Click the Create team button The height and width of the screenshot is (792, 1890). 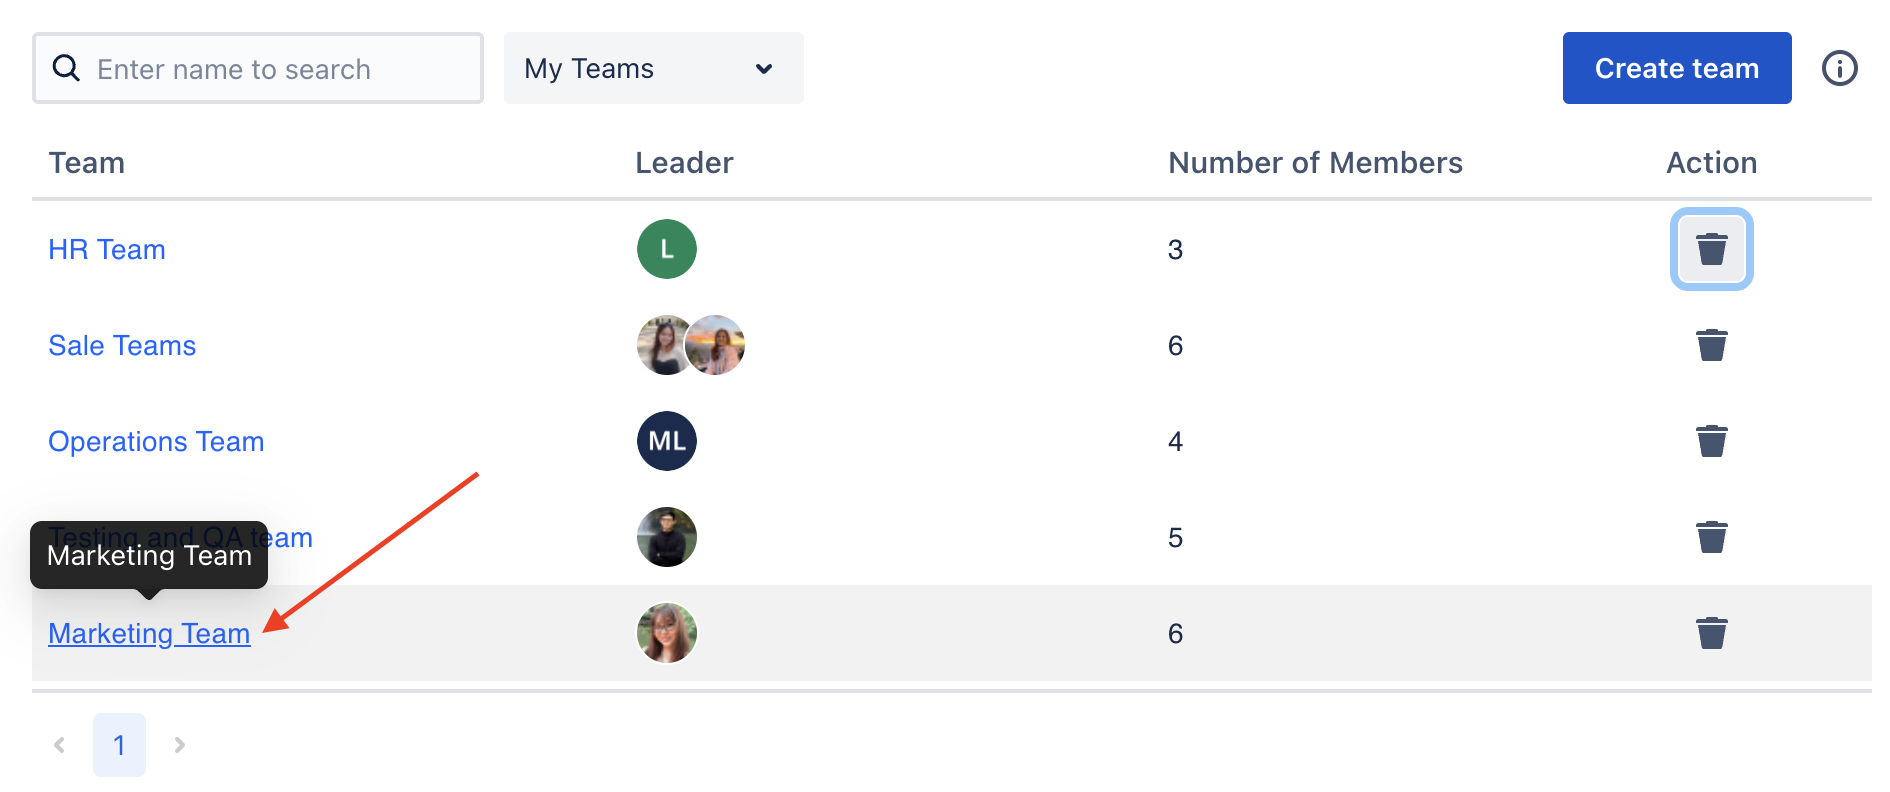[1677, 68]
